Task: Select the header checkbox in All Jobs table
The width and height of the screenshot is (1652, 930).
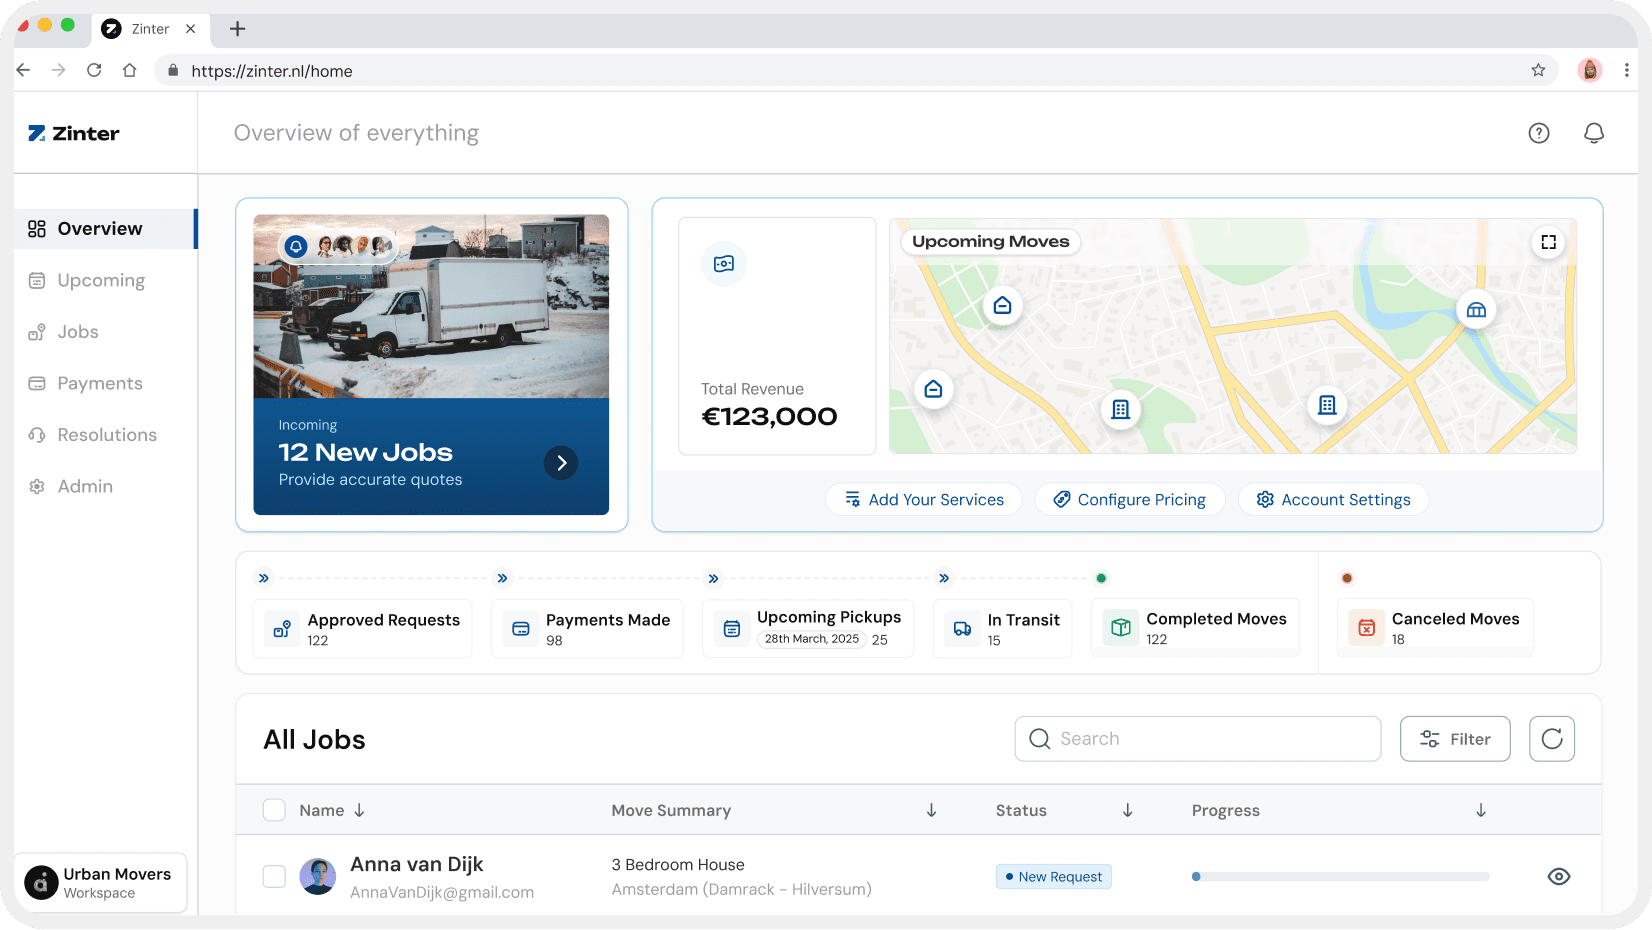Action: coord(273,810)
